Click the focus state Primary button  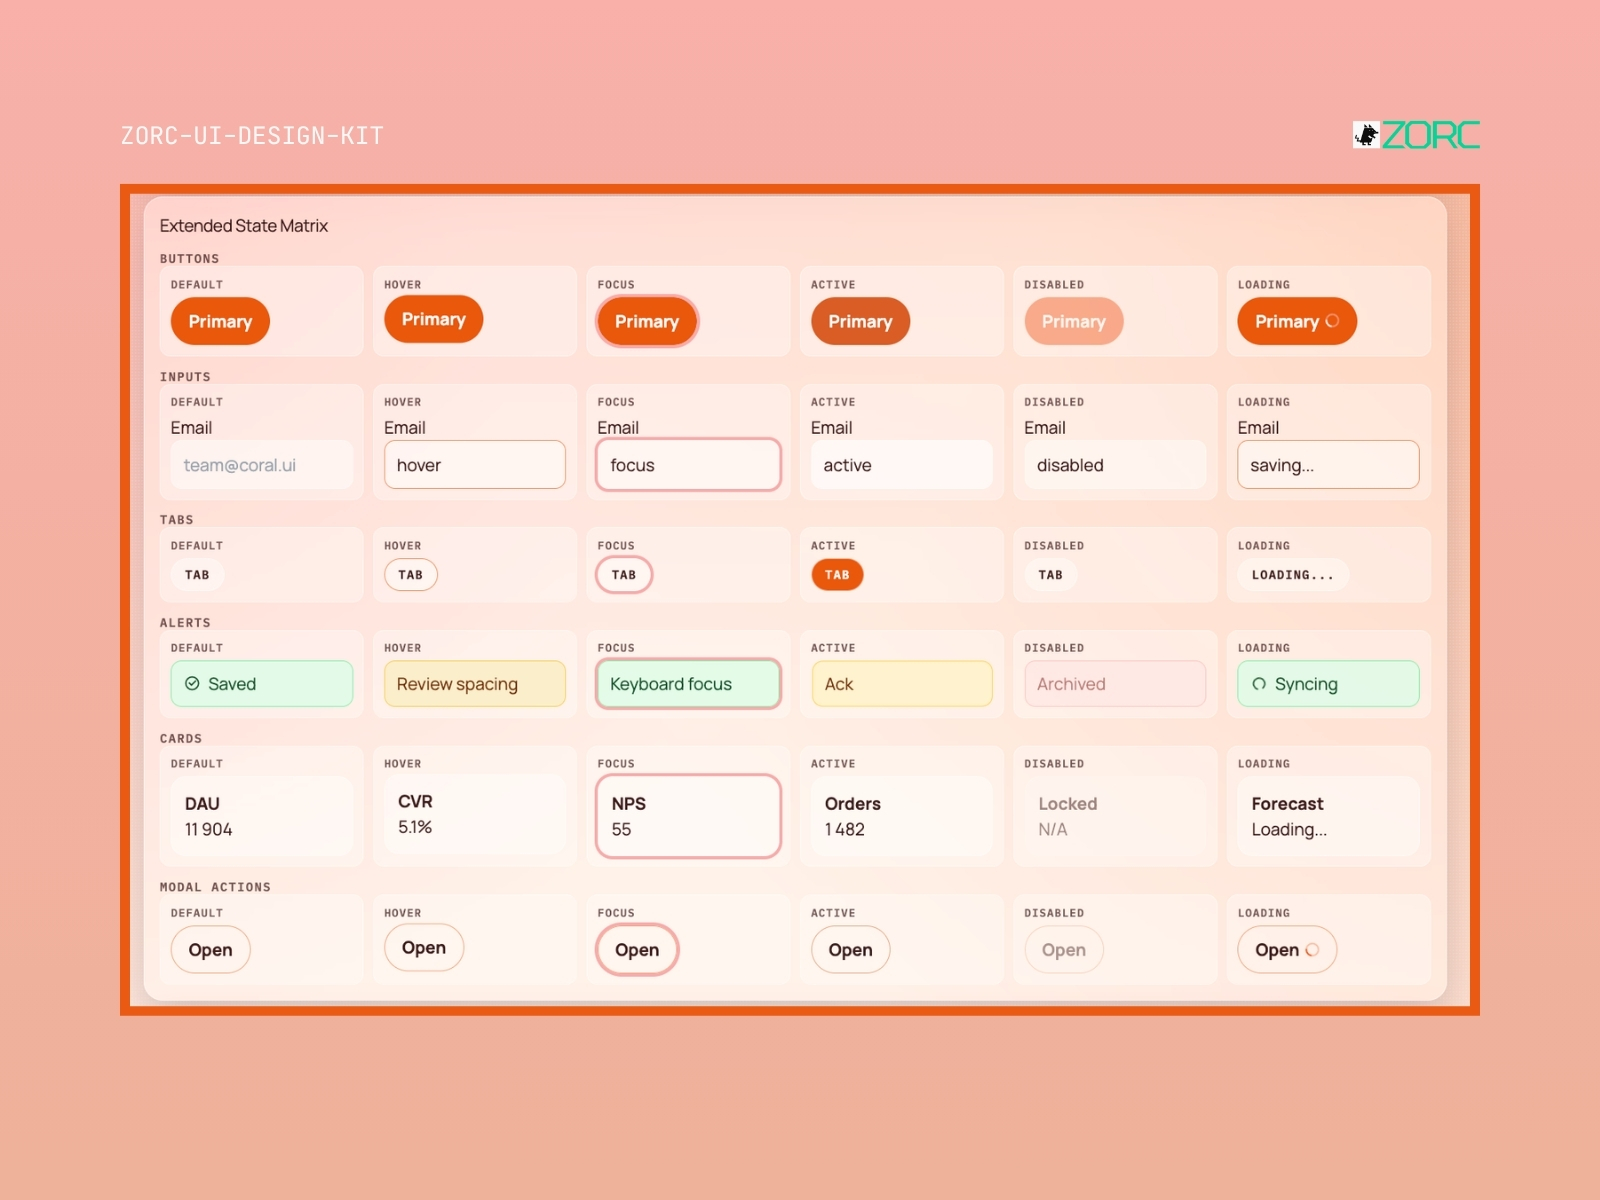(x=647, y=321)
